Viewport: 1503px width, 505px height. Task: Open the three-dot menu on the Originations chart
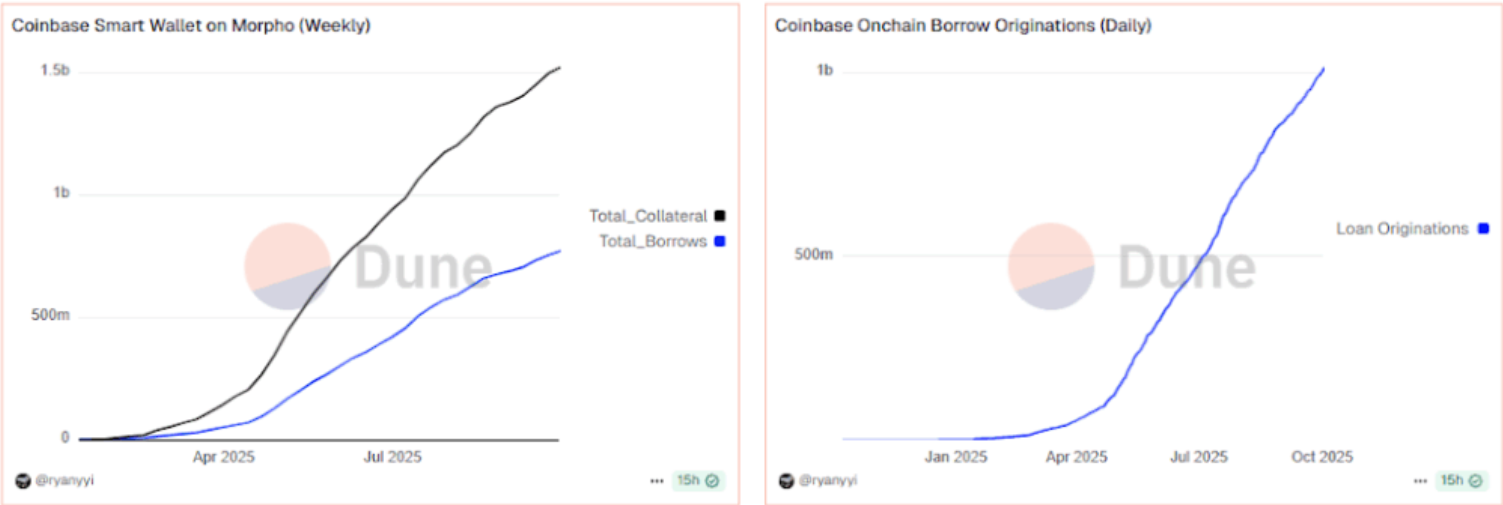[x=1419, y=481]
